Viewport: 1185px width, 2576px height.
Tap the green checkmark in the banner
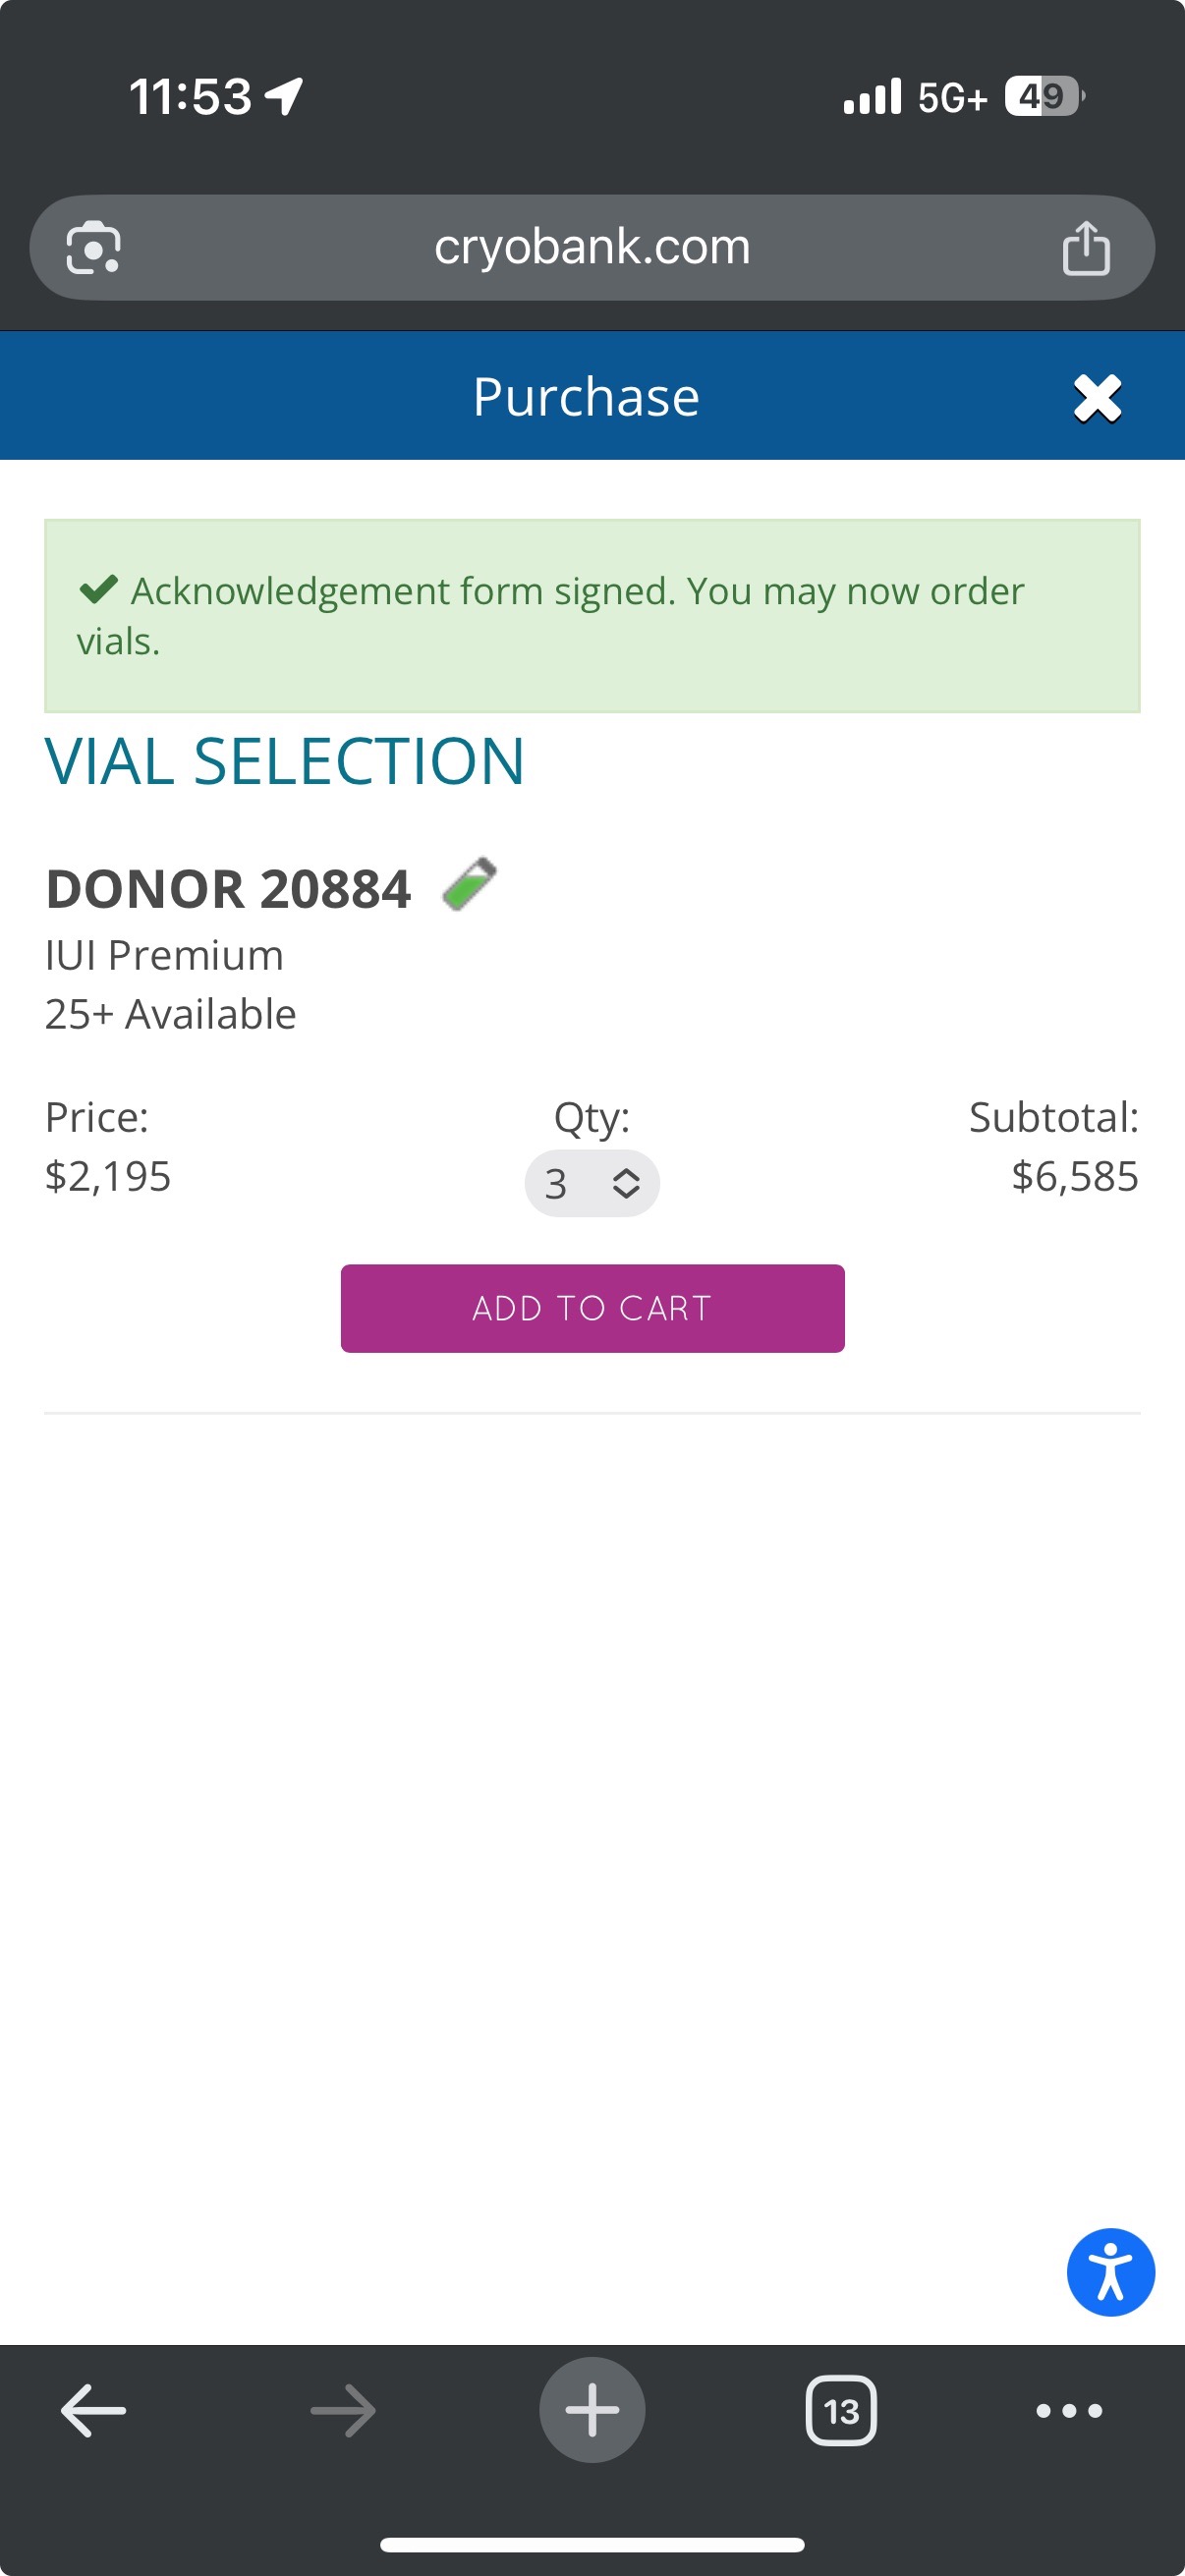(x=98, y=589)
